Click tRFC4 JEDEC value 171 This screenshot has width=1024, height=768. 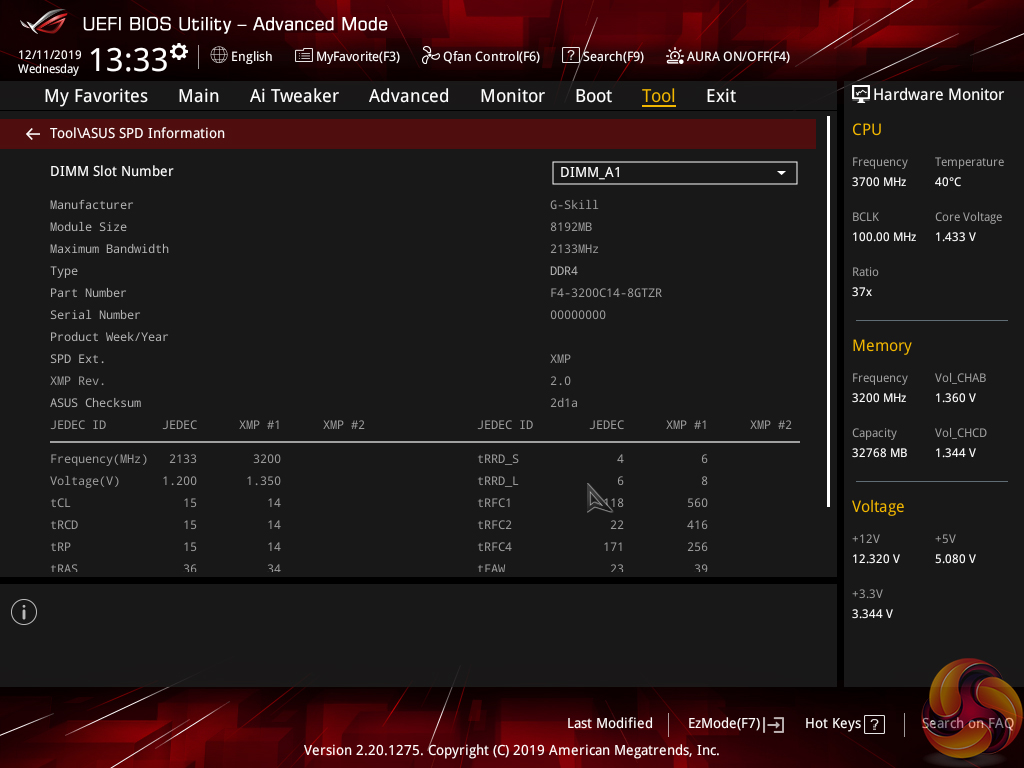[x=613, y=547]
